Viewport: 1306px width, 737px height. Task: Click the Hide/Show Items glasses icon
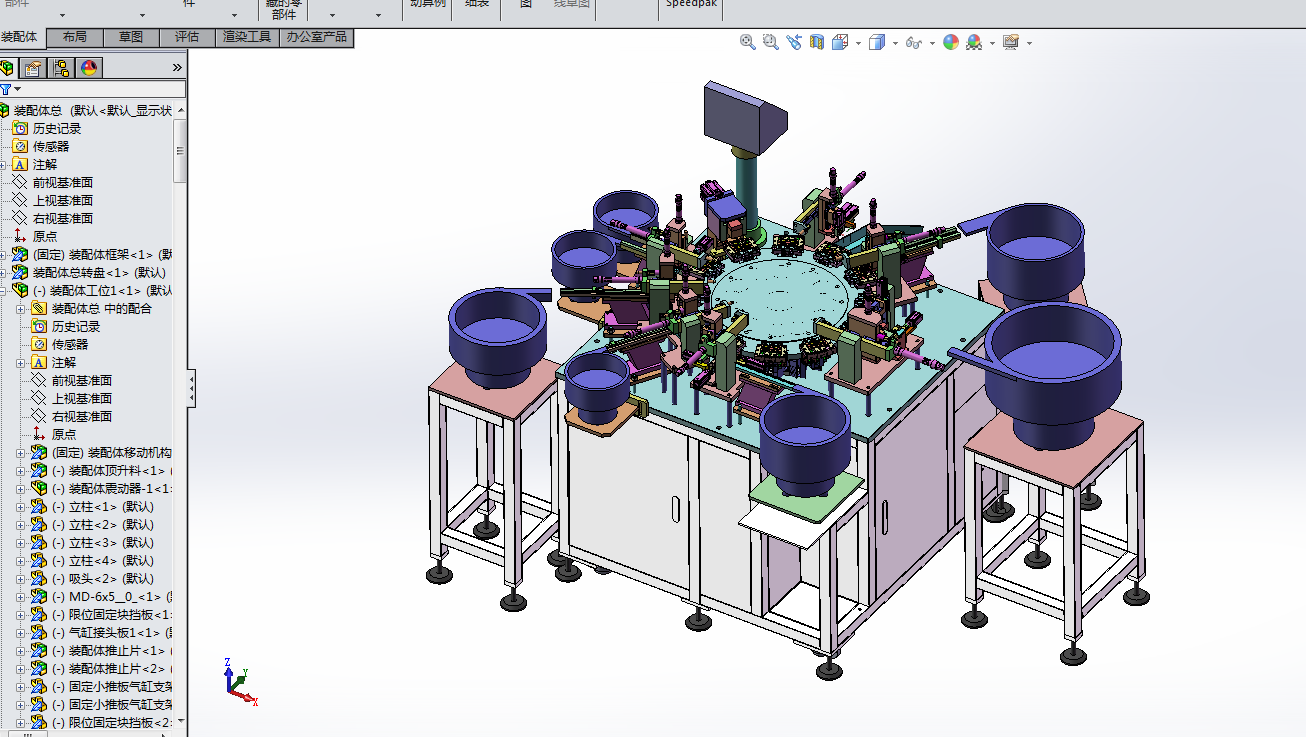pyautogui.click(x=913, y=42)
